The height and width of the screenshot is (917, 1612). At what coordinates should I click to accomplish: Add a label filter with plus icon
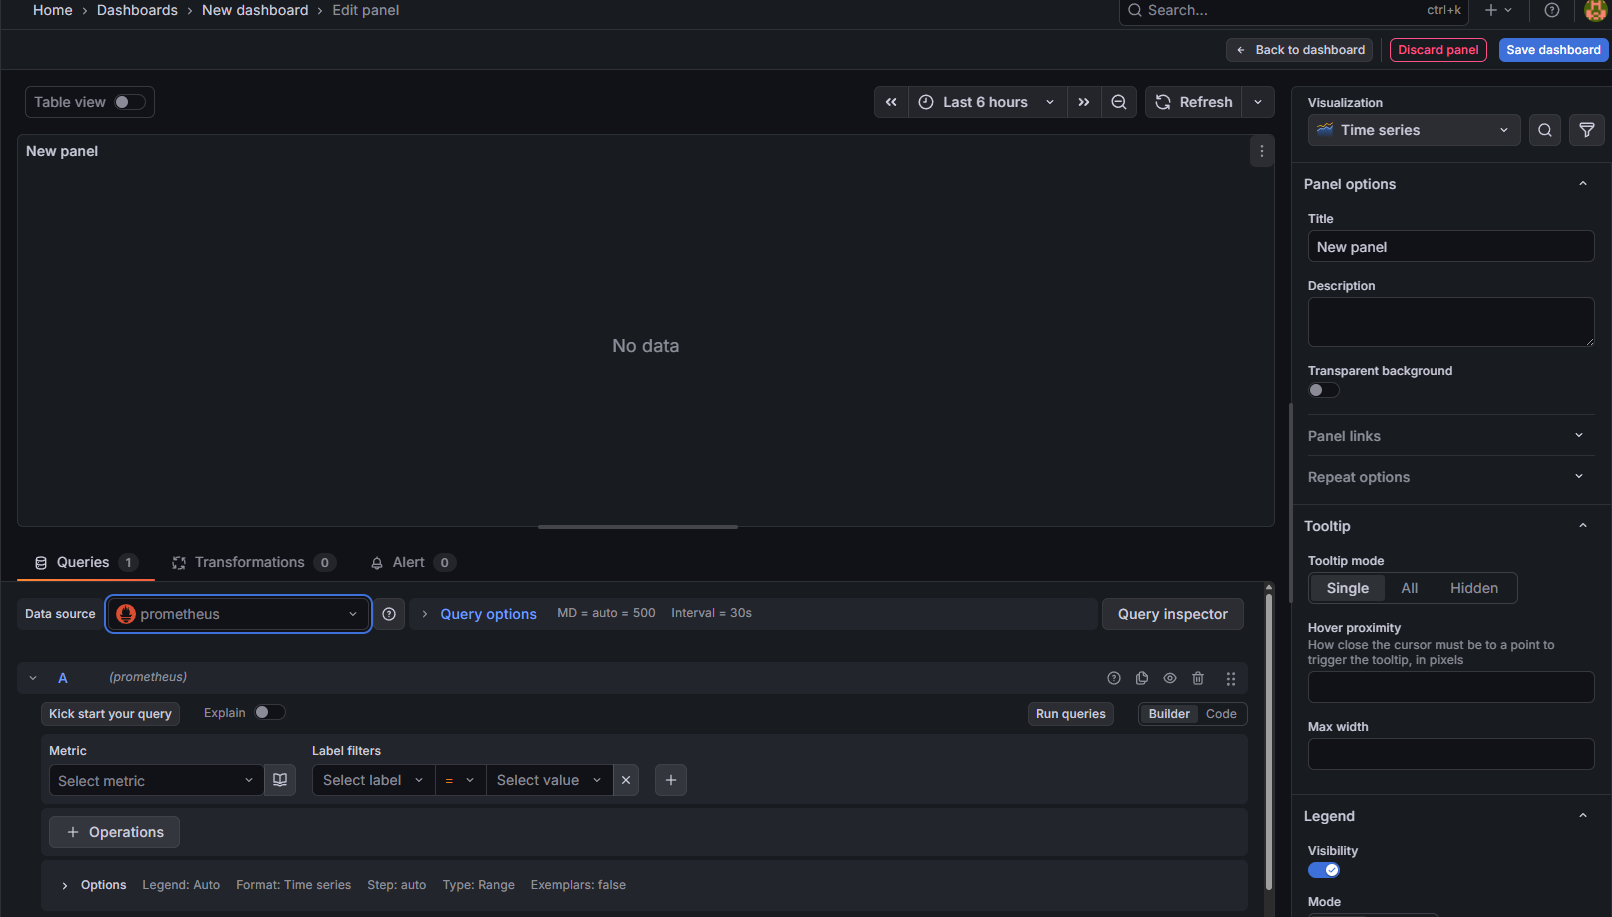[671, 780]
